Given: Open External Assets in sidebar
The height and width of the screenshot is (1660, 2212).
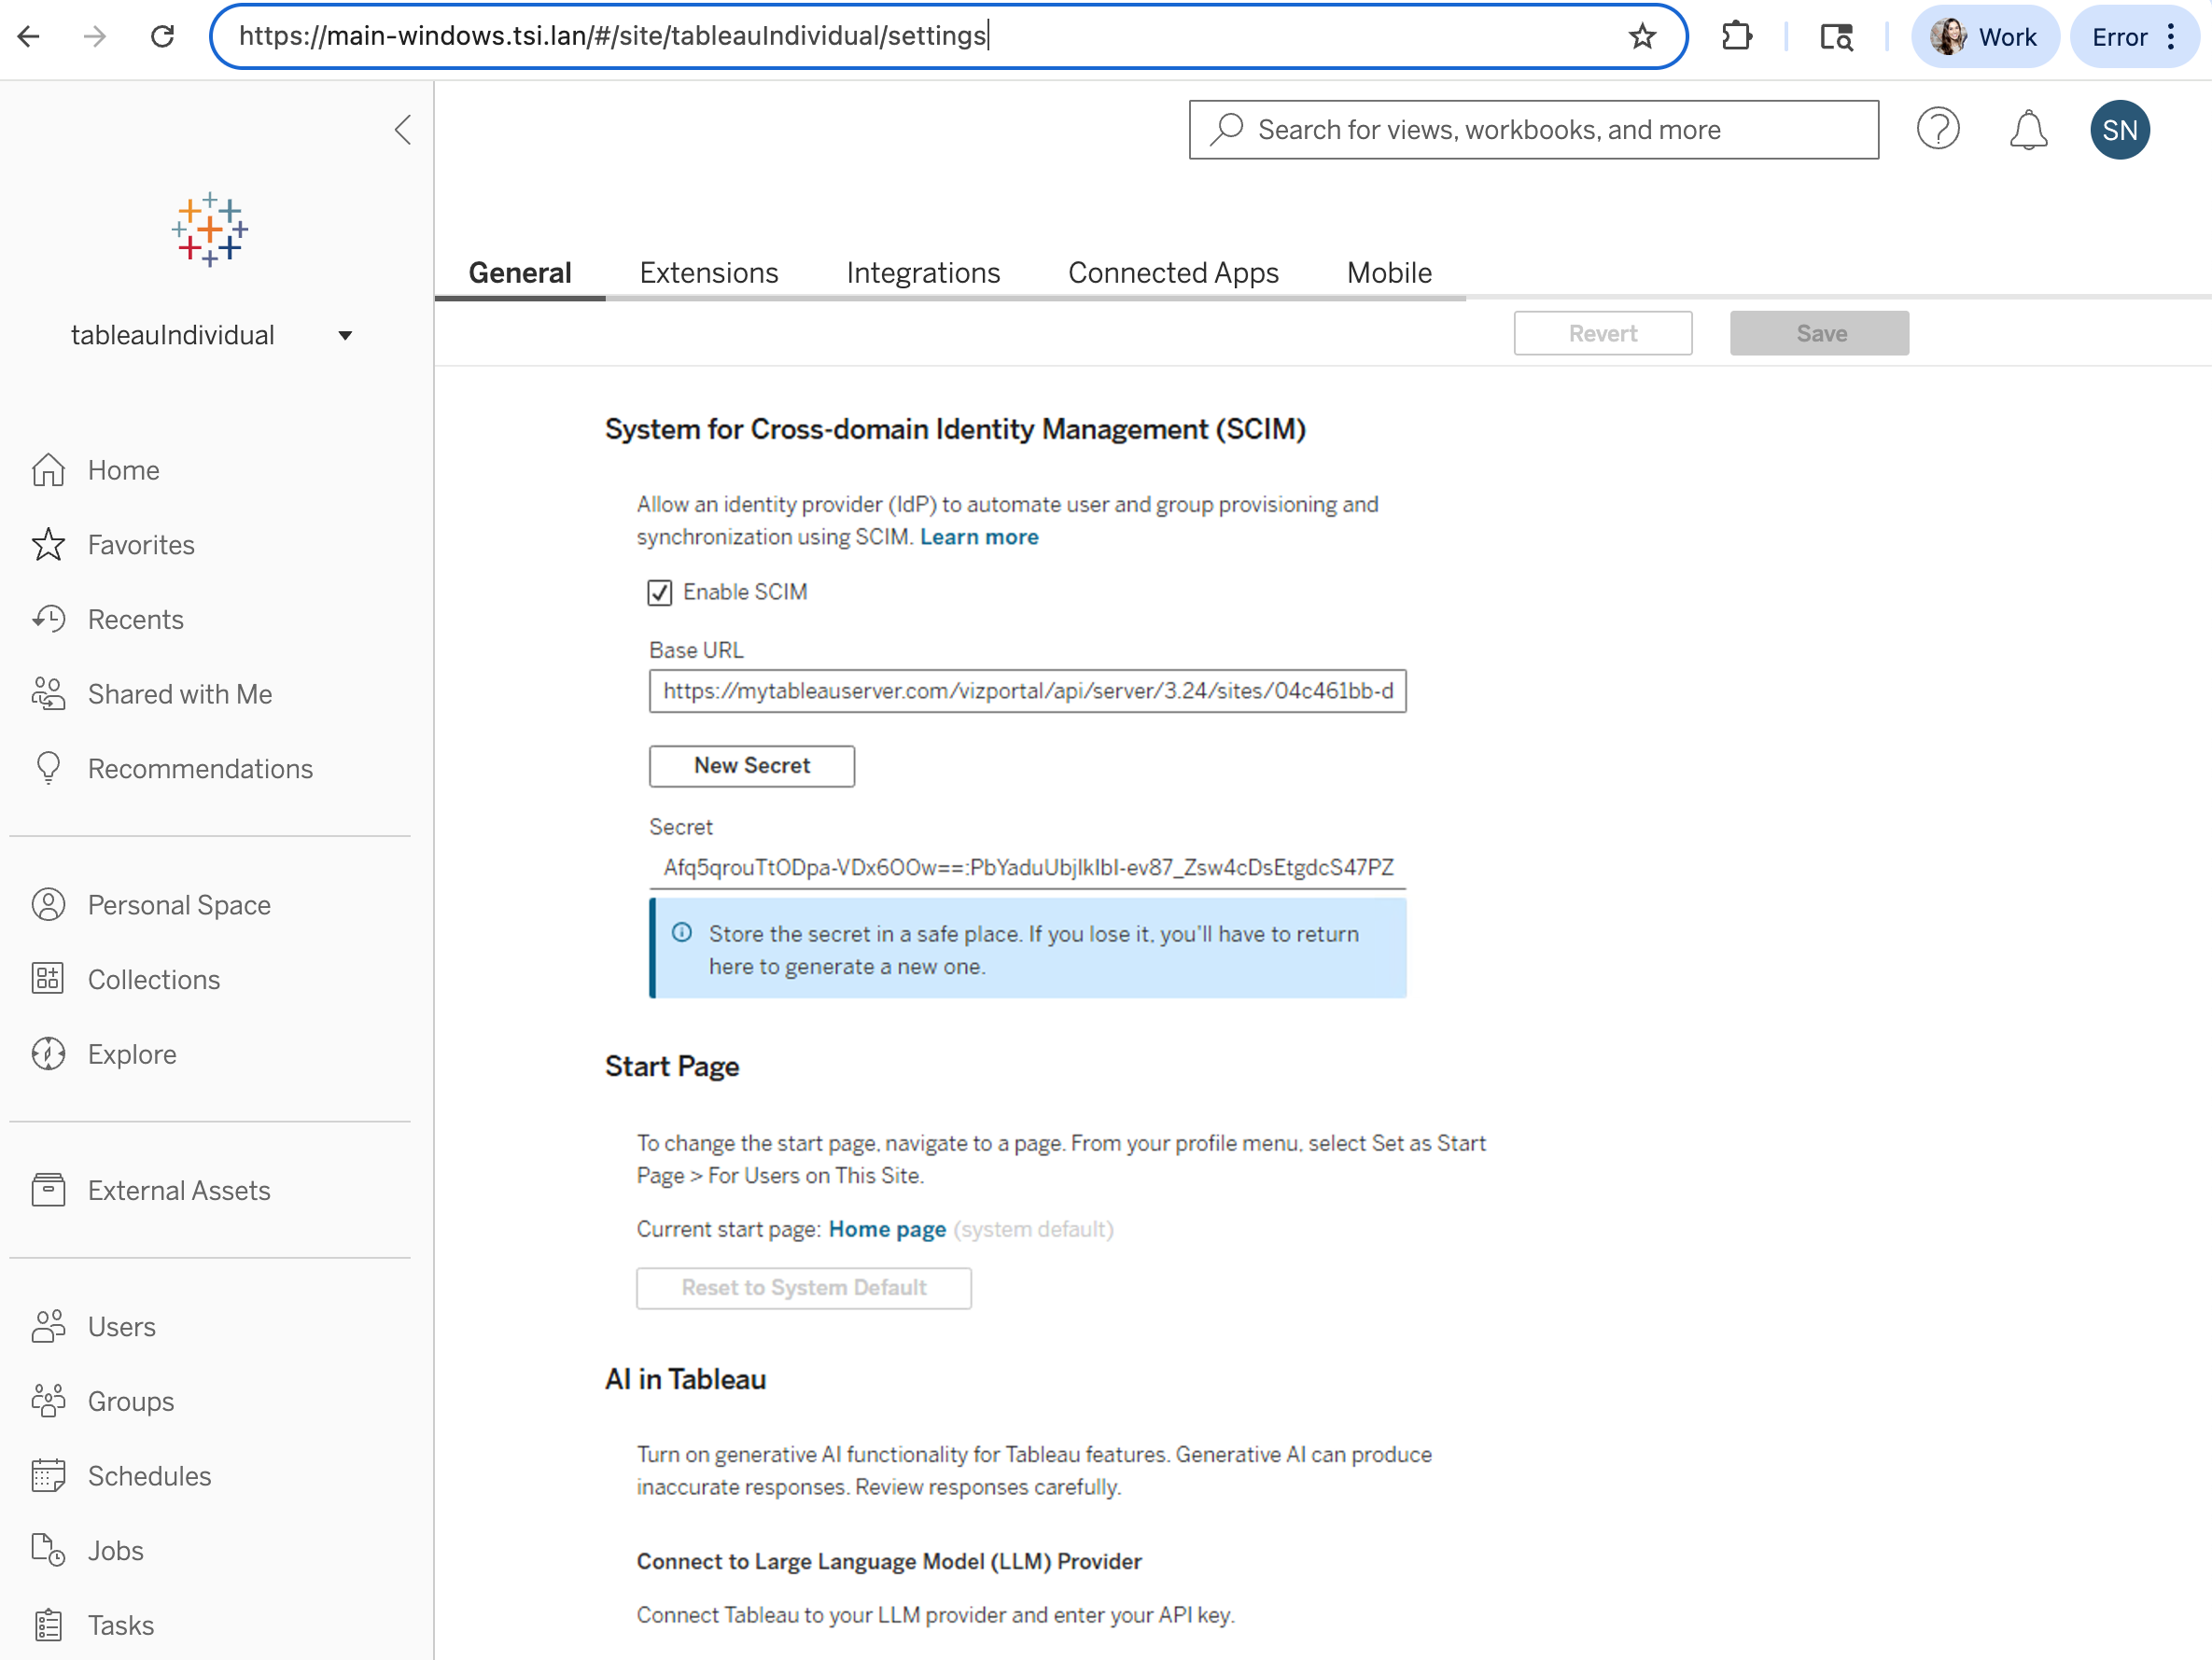Looking at the screenshot, I should (x=178, y=1190).
